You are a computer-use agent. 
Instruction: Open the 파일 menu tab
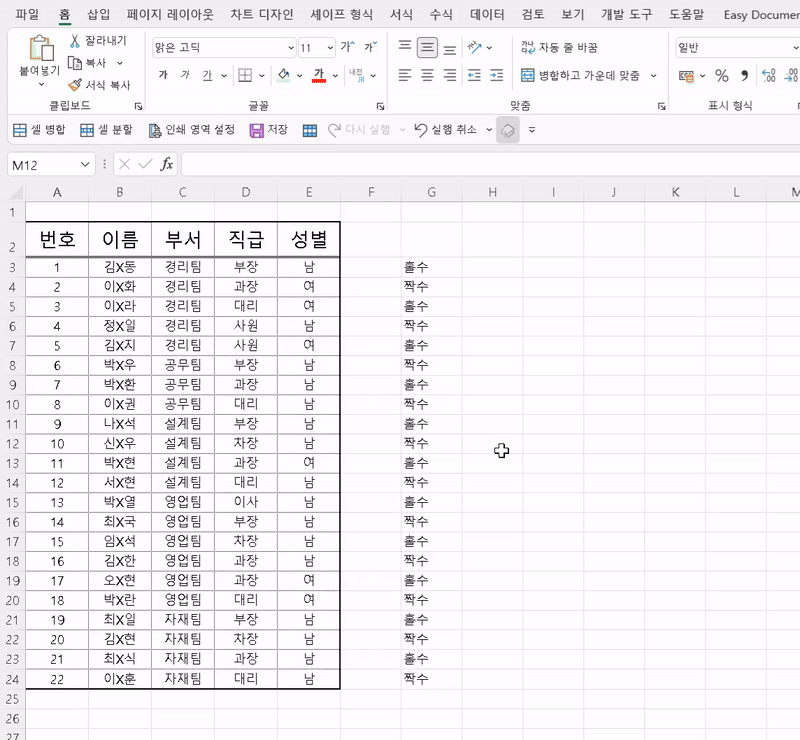pos(27,14)
